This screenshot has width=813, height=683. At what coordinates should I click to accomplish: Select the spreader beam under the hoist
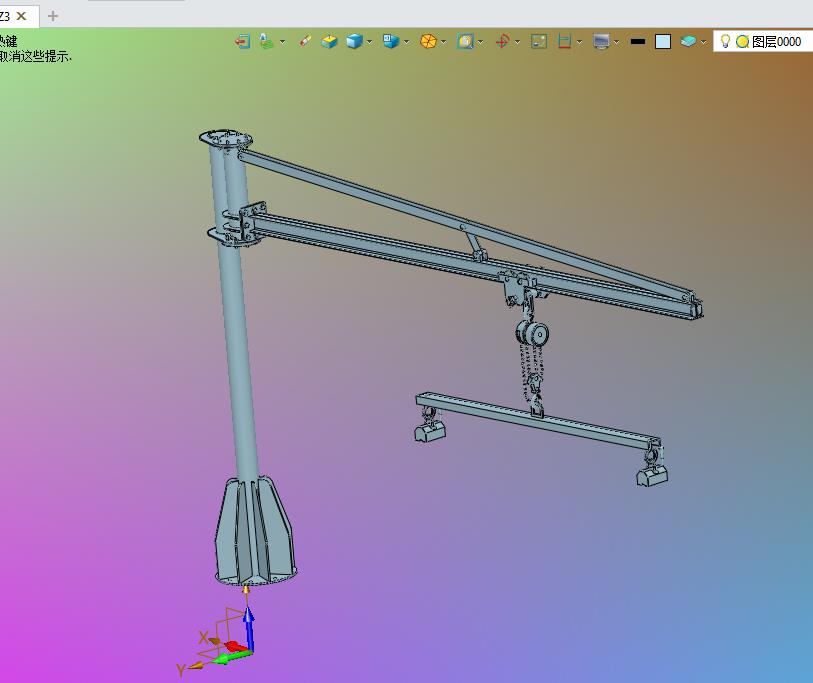pyautogui.click(x=537, y=420)
